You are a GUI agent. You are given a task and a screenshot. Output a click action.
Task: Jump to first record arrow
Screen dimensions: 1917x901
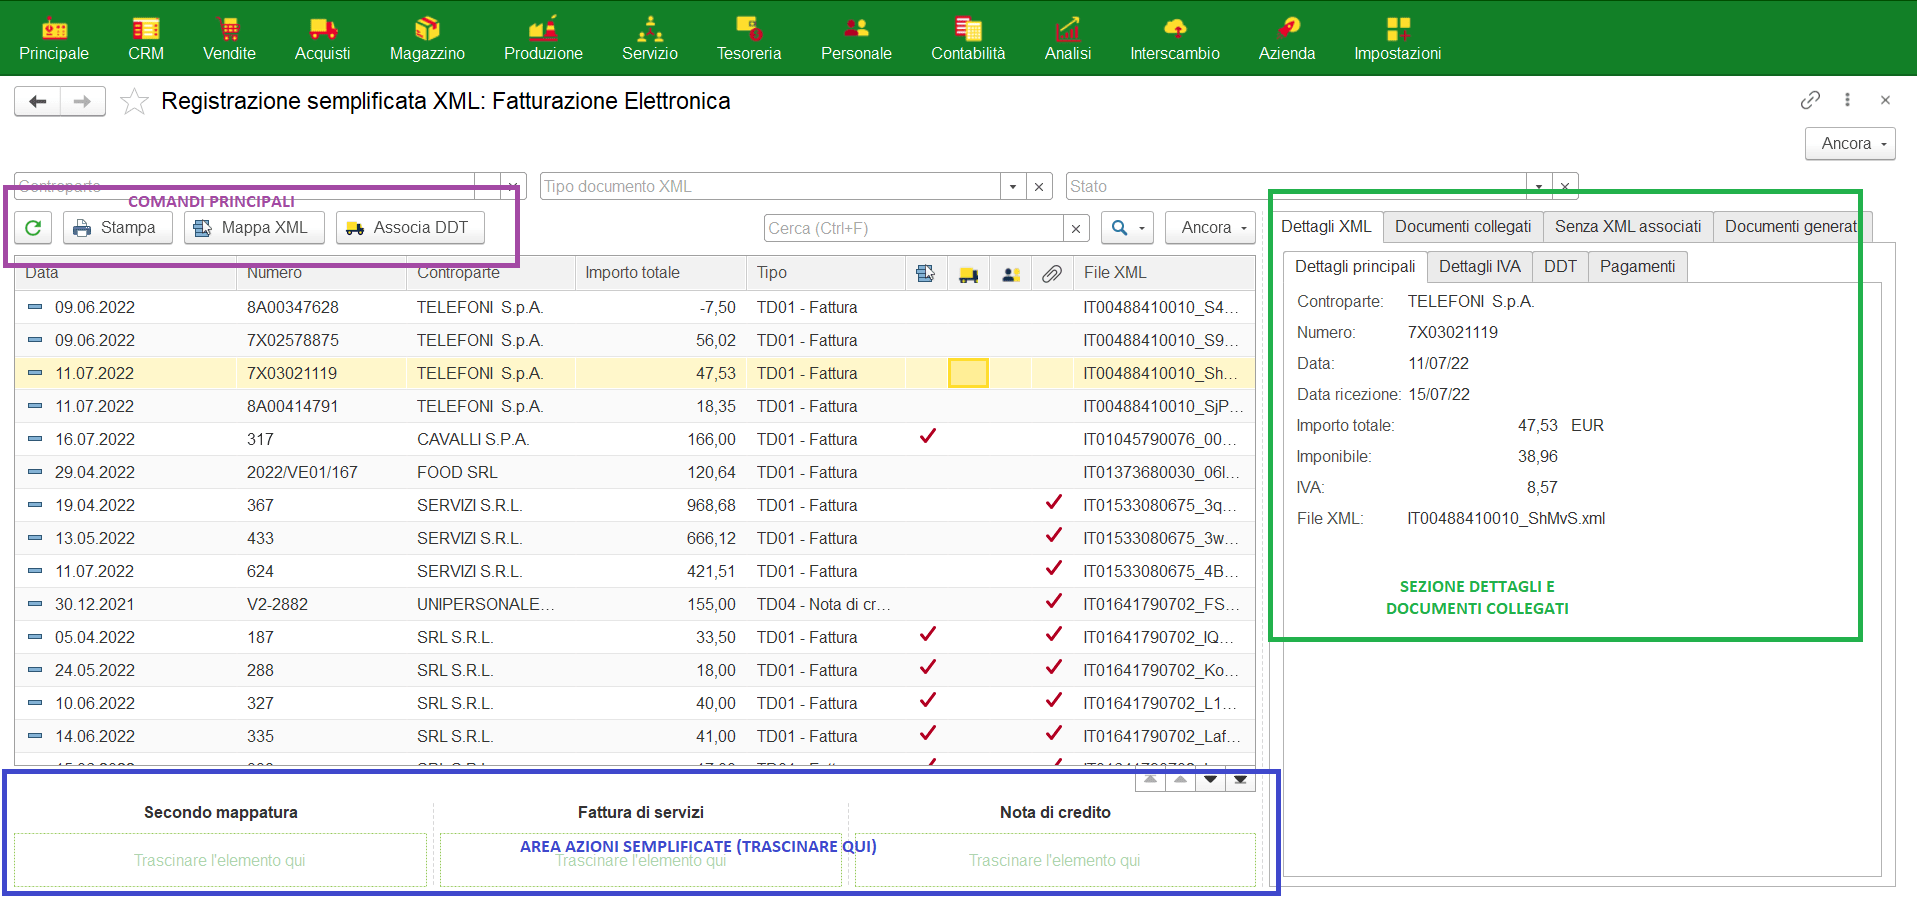1151,780
